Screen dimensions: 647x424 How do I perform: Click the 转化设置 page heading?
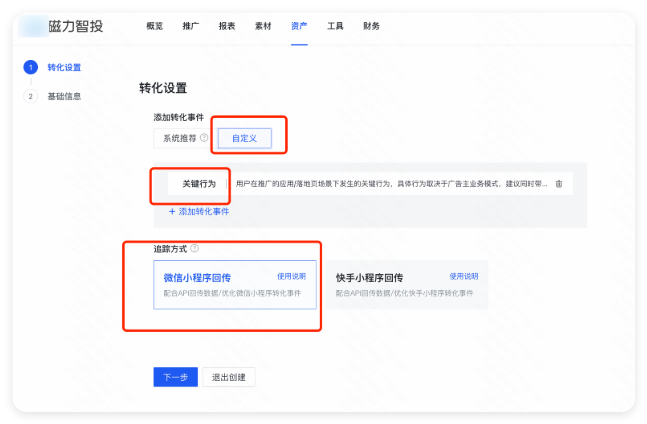coord(163,88)
